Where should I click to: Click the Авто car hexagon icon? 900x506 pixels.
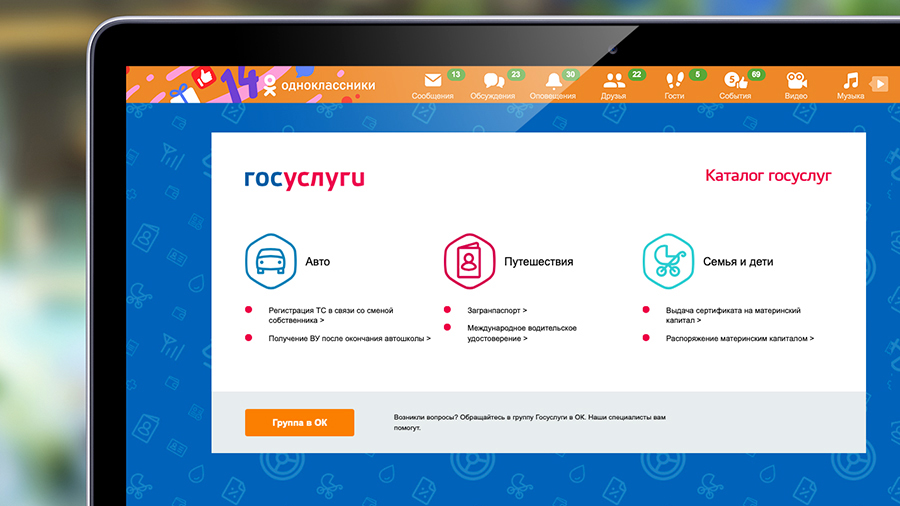pos(270,261)
